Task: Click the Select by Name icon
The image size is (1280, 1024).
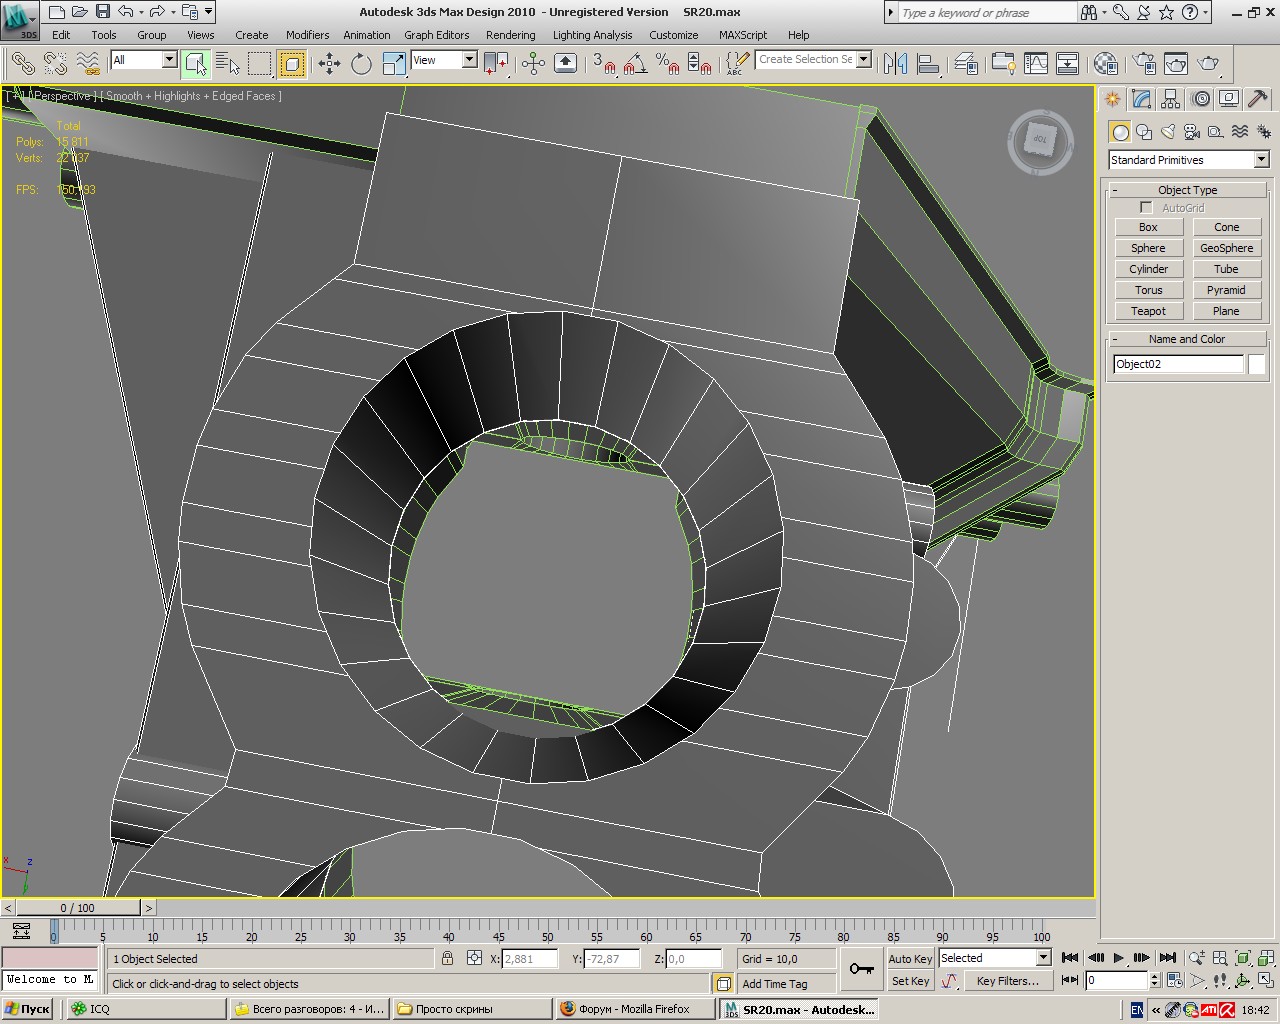Action: pyautogui.click(x=228, y=64)
